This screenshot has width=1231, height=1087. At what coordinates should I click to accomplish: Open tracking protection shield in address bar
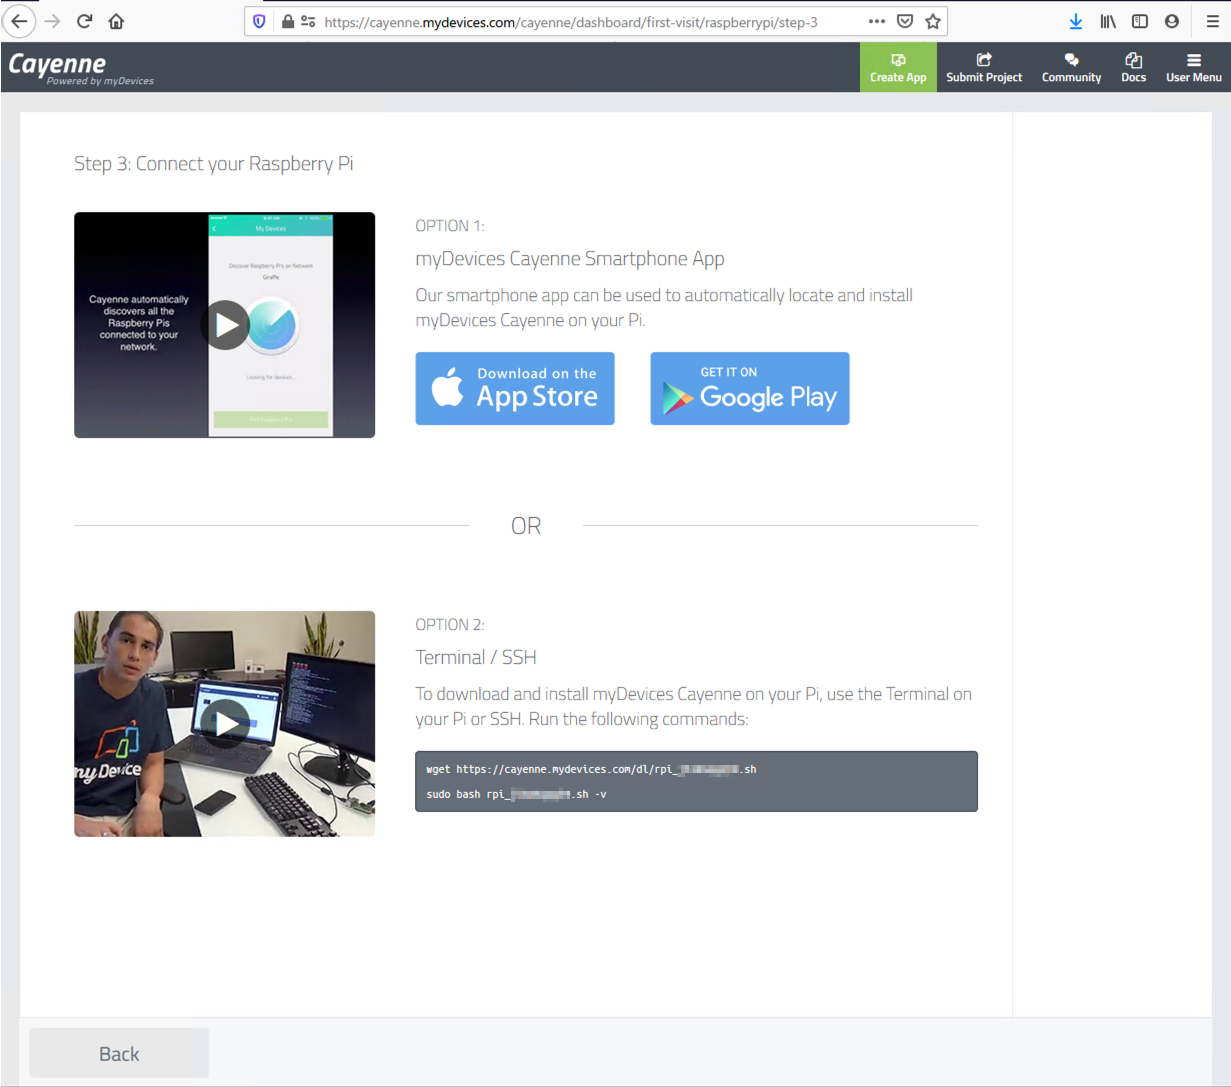(259, 21)
